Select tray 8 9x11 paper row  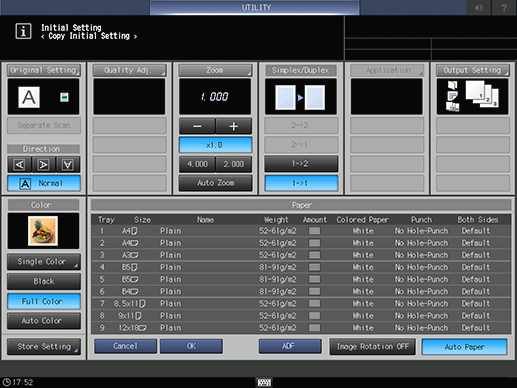pos(301,316)
